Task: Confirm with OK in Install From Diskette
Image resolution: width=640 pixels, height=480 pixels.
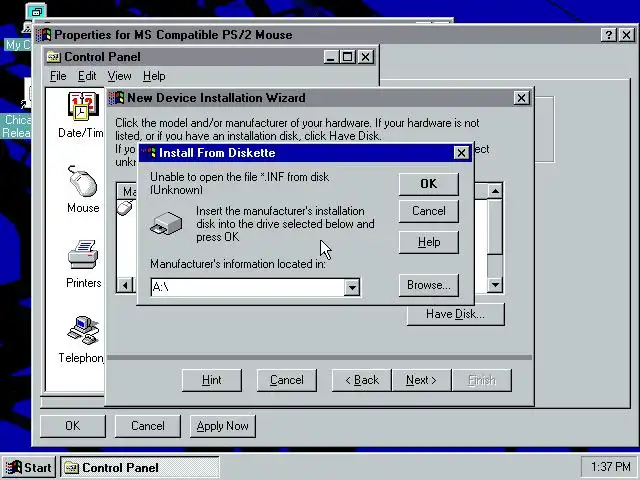Action: pyautogui.click(x=429, y=184)
